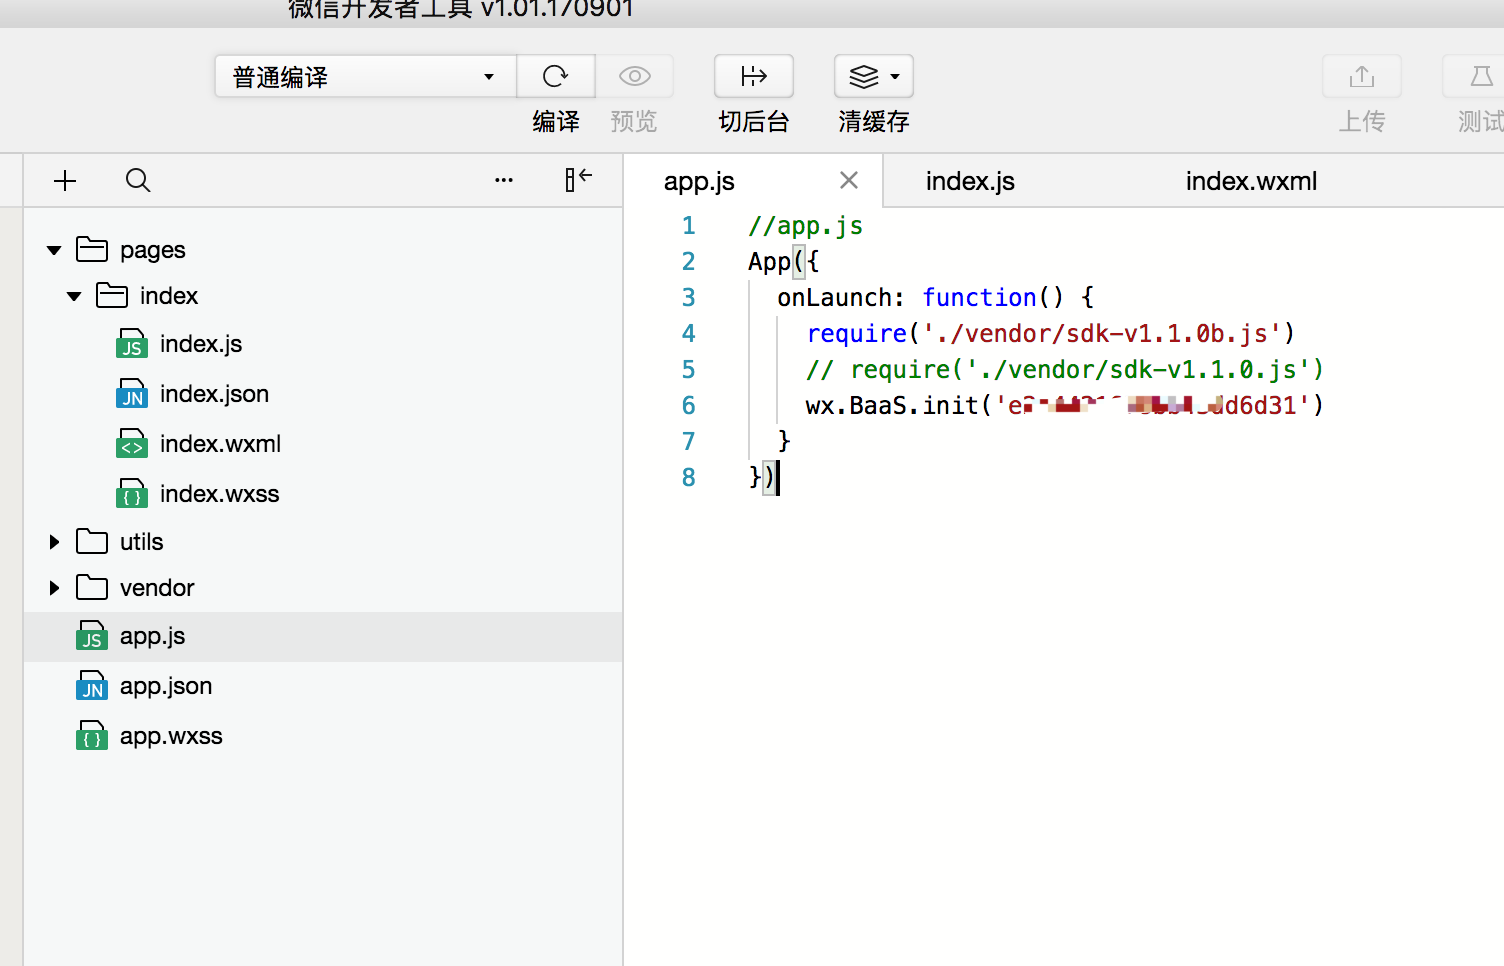Switch to the index.wxml tab
This screenshot has width=1504, height=966.
[x=1250, y=182]
